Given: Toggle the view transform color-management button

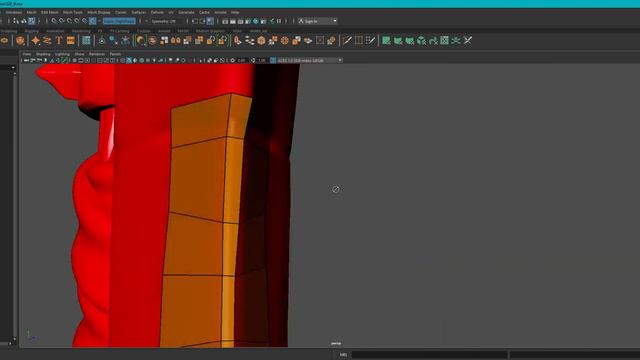Looking at the screenshot, I should tap(273, 60).
